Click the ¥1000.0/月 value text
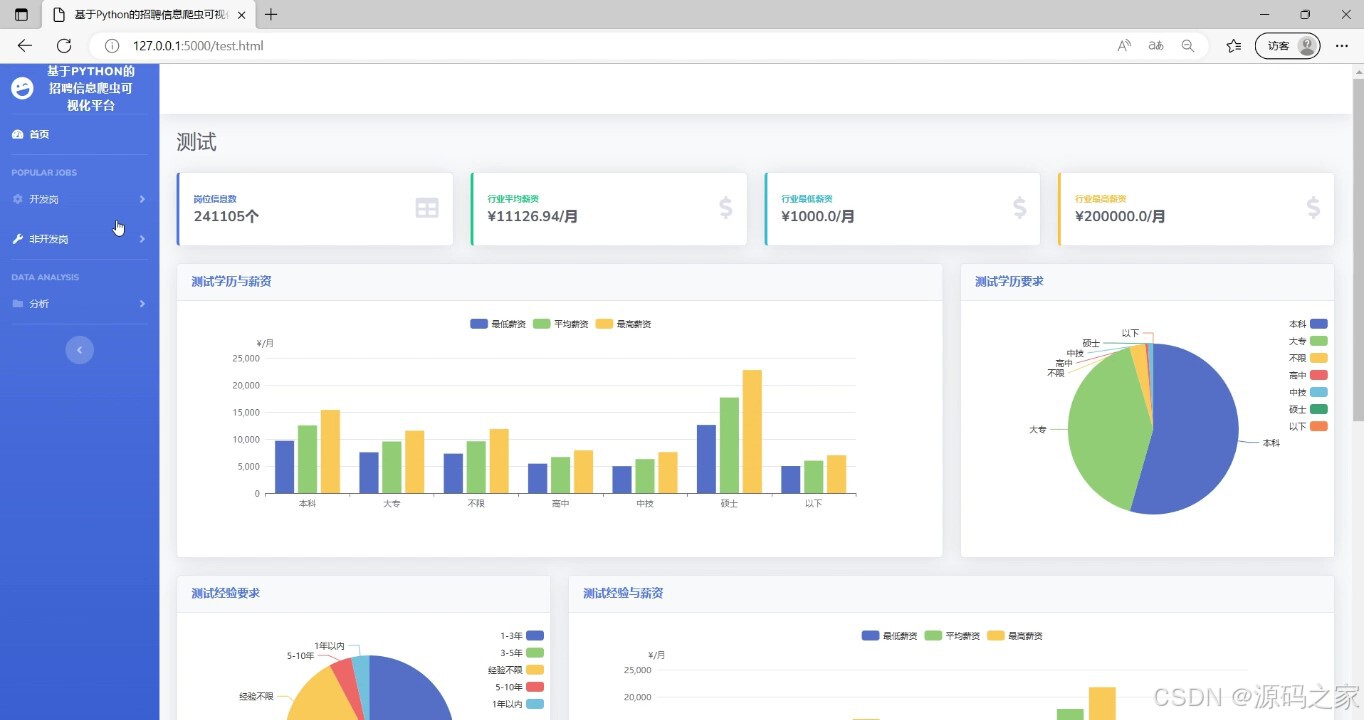Image resolution: width=1364 pixels, height=720 pixels. coord(818,216)
